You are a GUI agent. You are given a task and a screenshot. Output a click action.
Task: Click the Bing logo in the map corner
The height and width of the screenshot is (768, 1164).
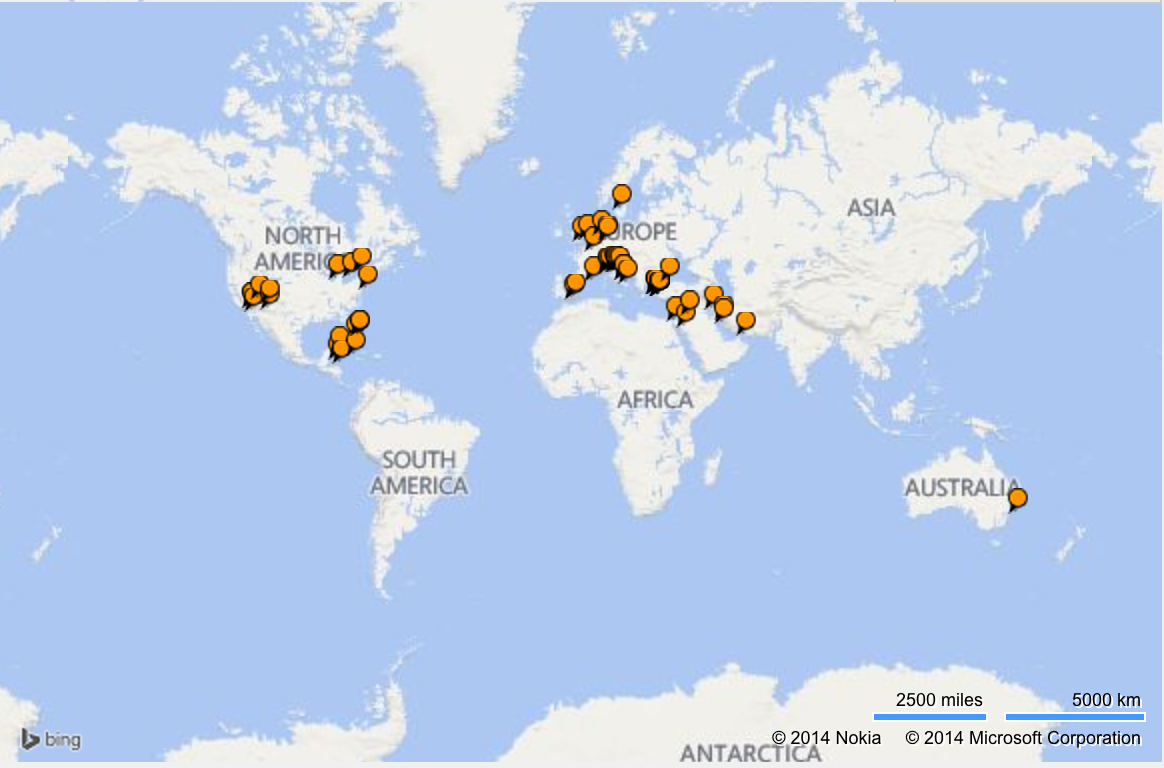tap(51, 740)
